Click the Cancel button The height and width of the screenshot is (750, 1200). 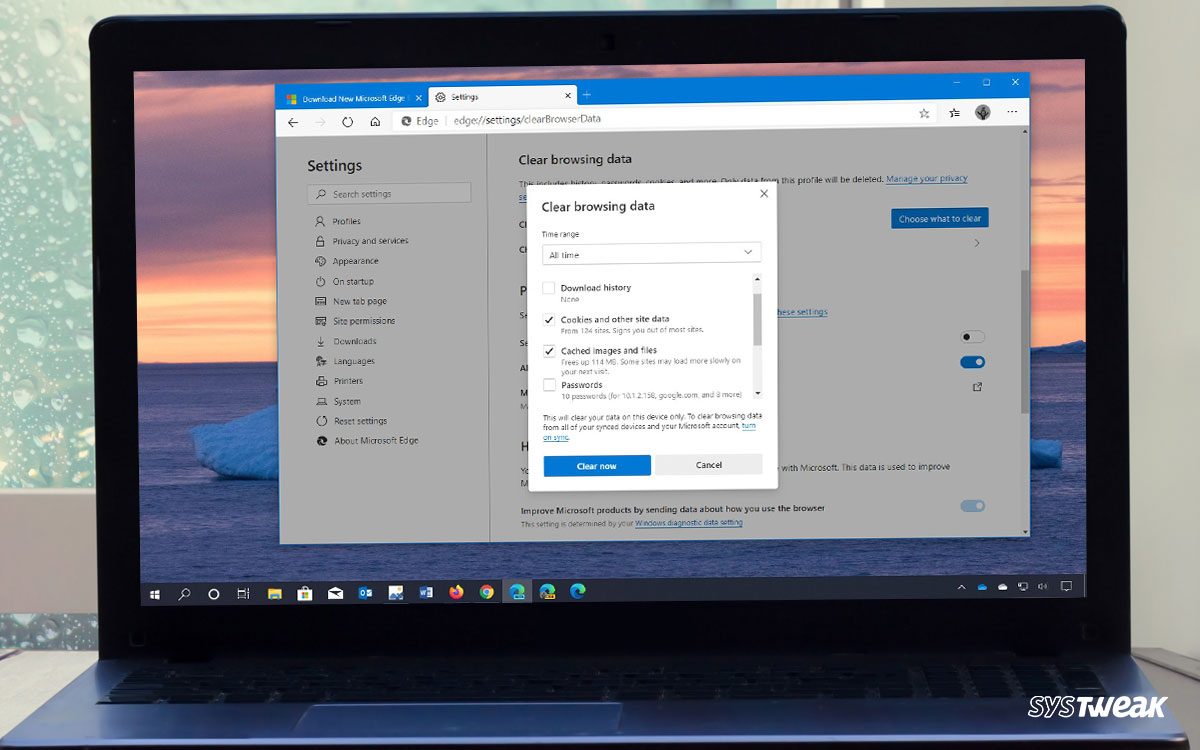click(x=708, y=465)
